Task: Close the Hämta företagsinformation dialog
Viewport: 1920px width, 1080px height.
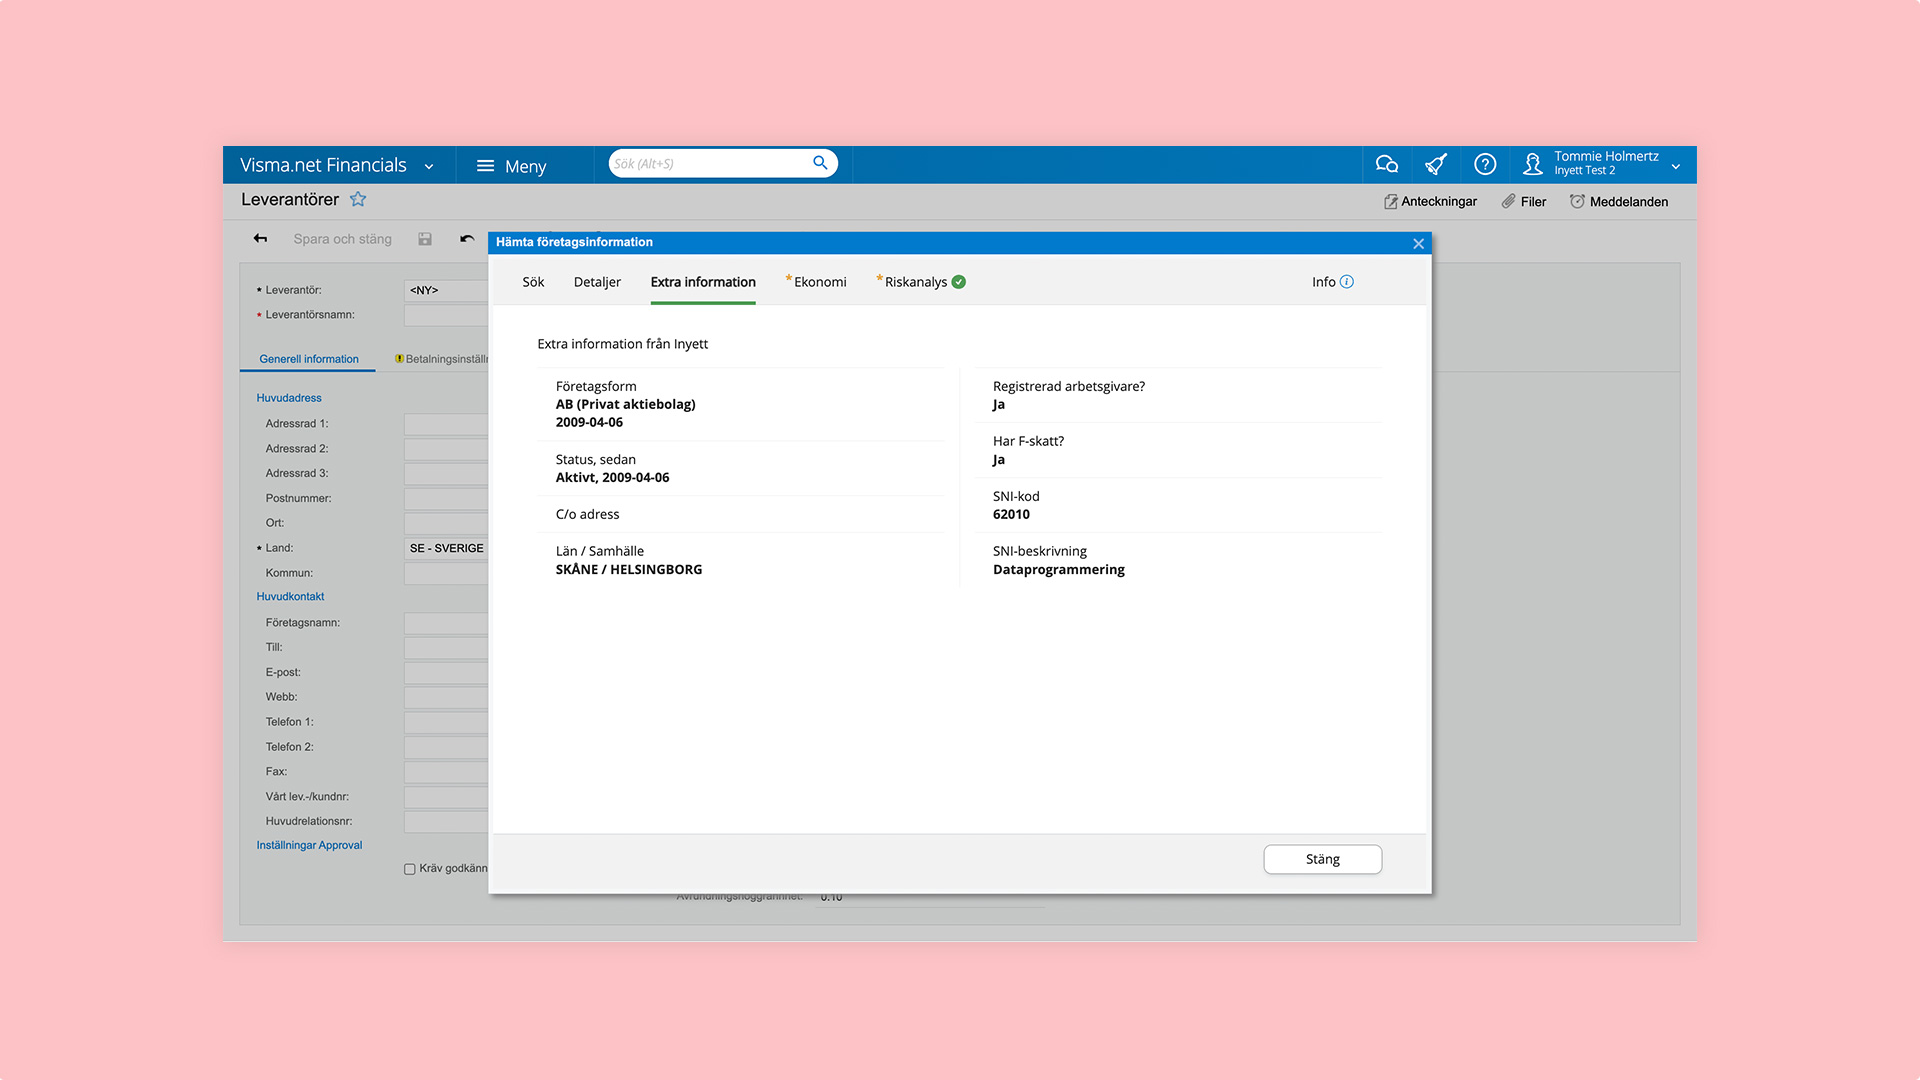Action: click(1418, 243)
